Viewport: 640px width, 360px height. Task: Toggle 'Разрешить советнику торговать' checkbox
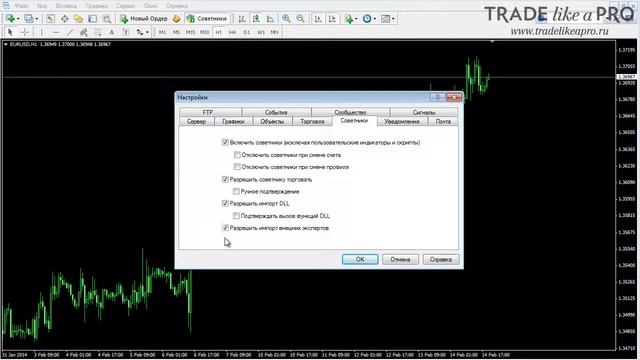[x=225, y=179]
